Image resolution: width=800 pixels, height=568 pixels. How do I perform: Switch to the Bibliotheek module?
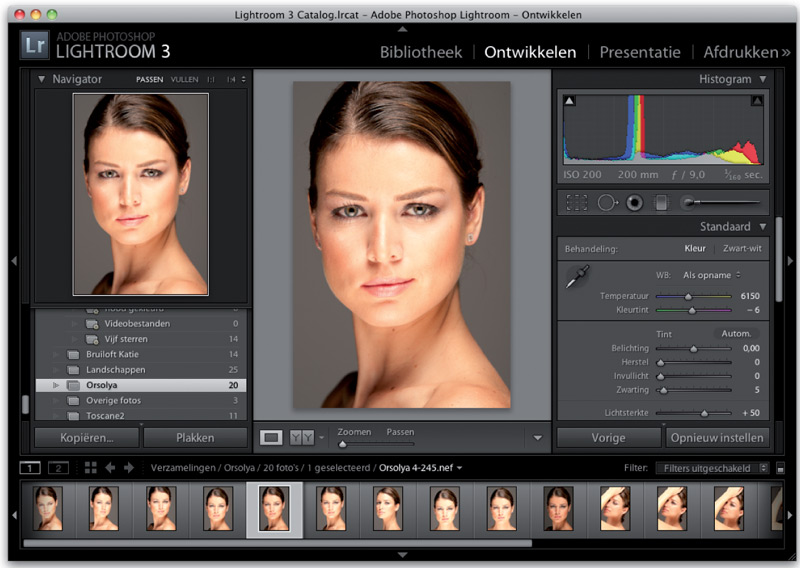coord(421,52)
